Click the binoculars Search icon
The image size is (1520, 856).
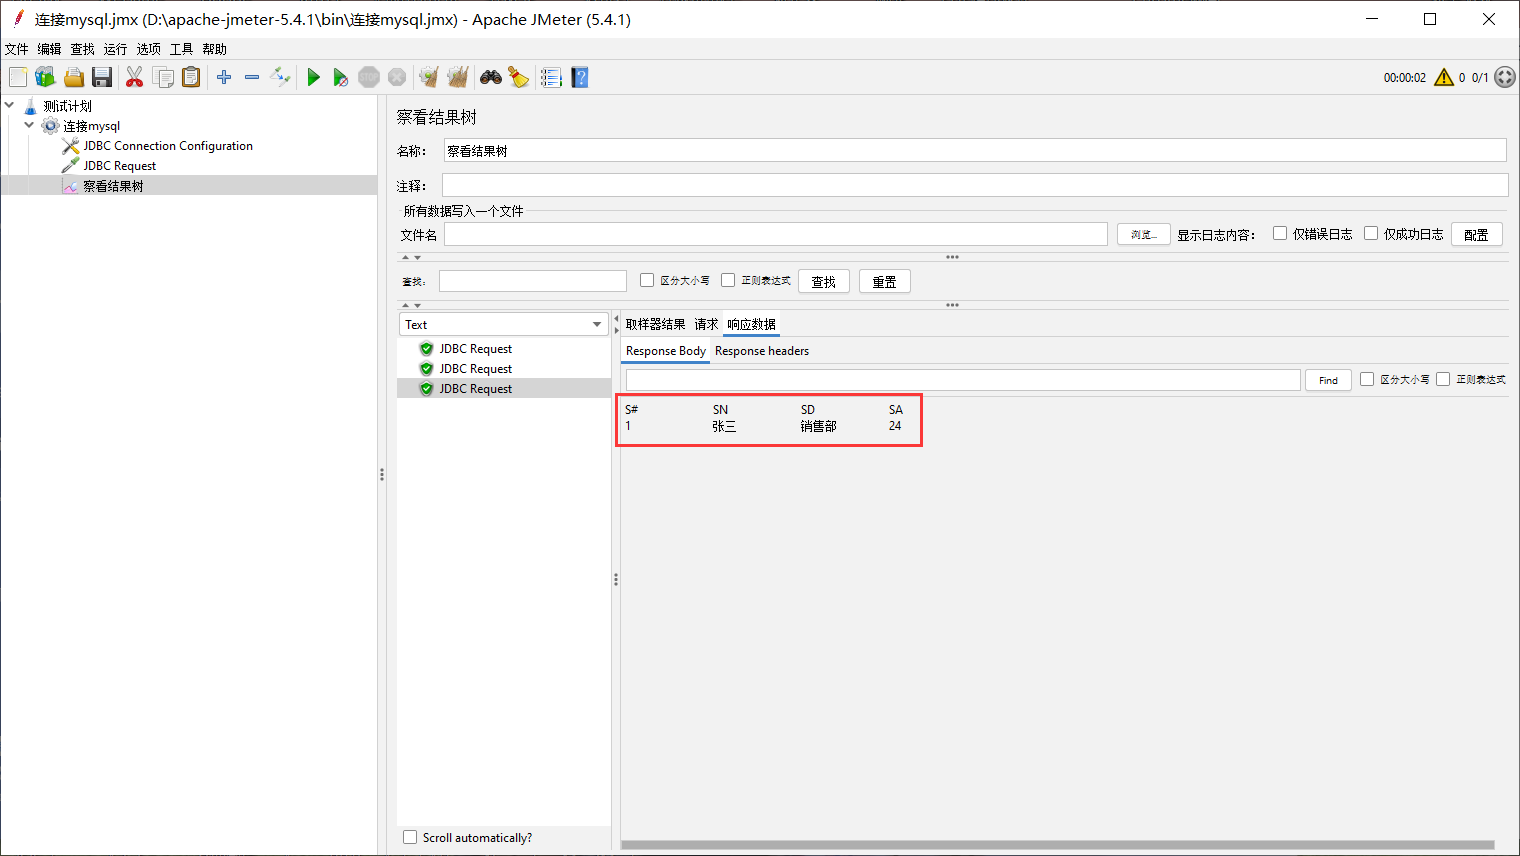click(x=490, y=77)
